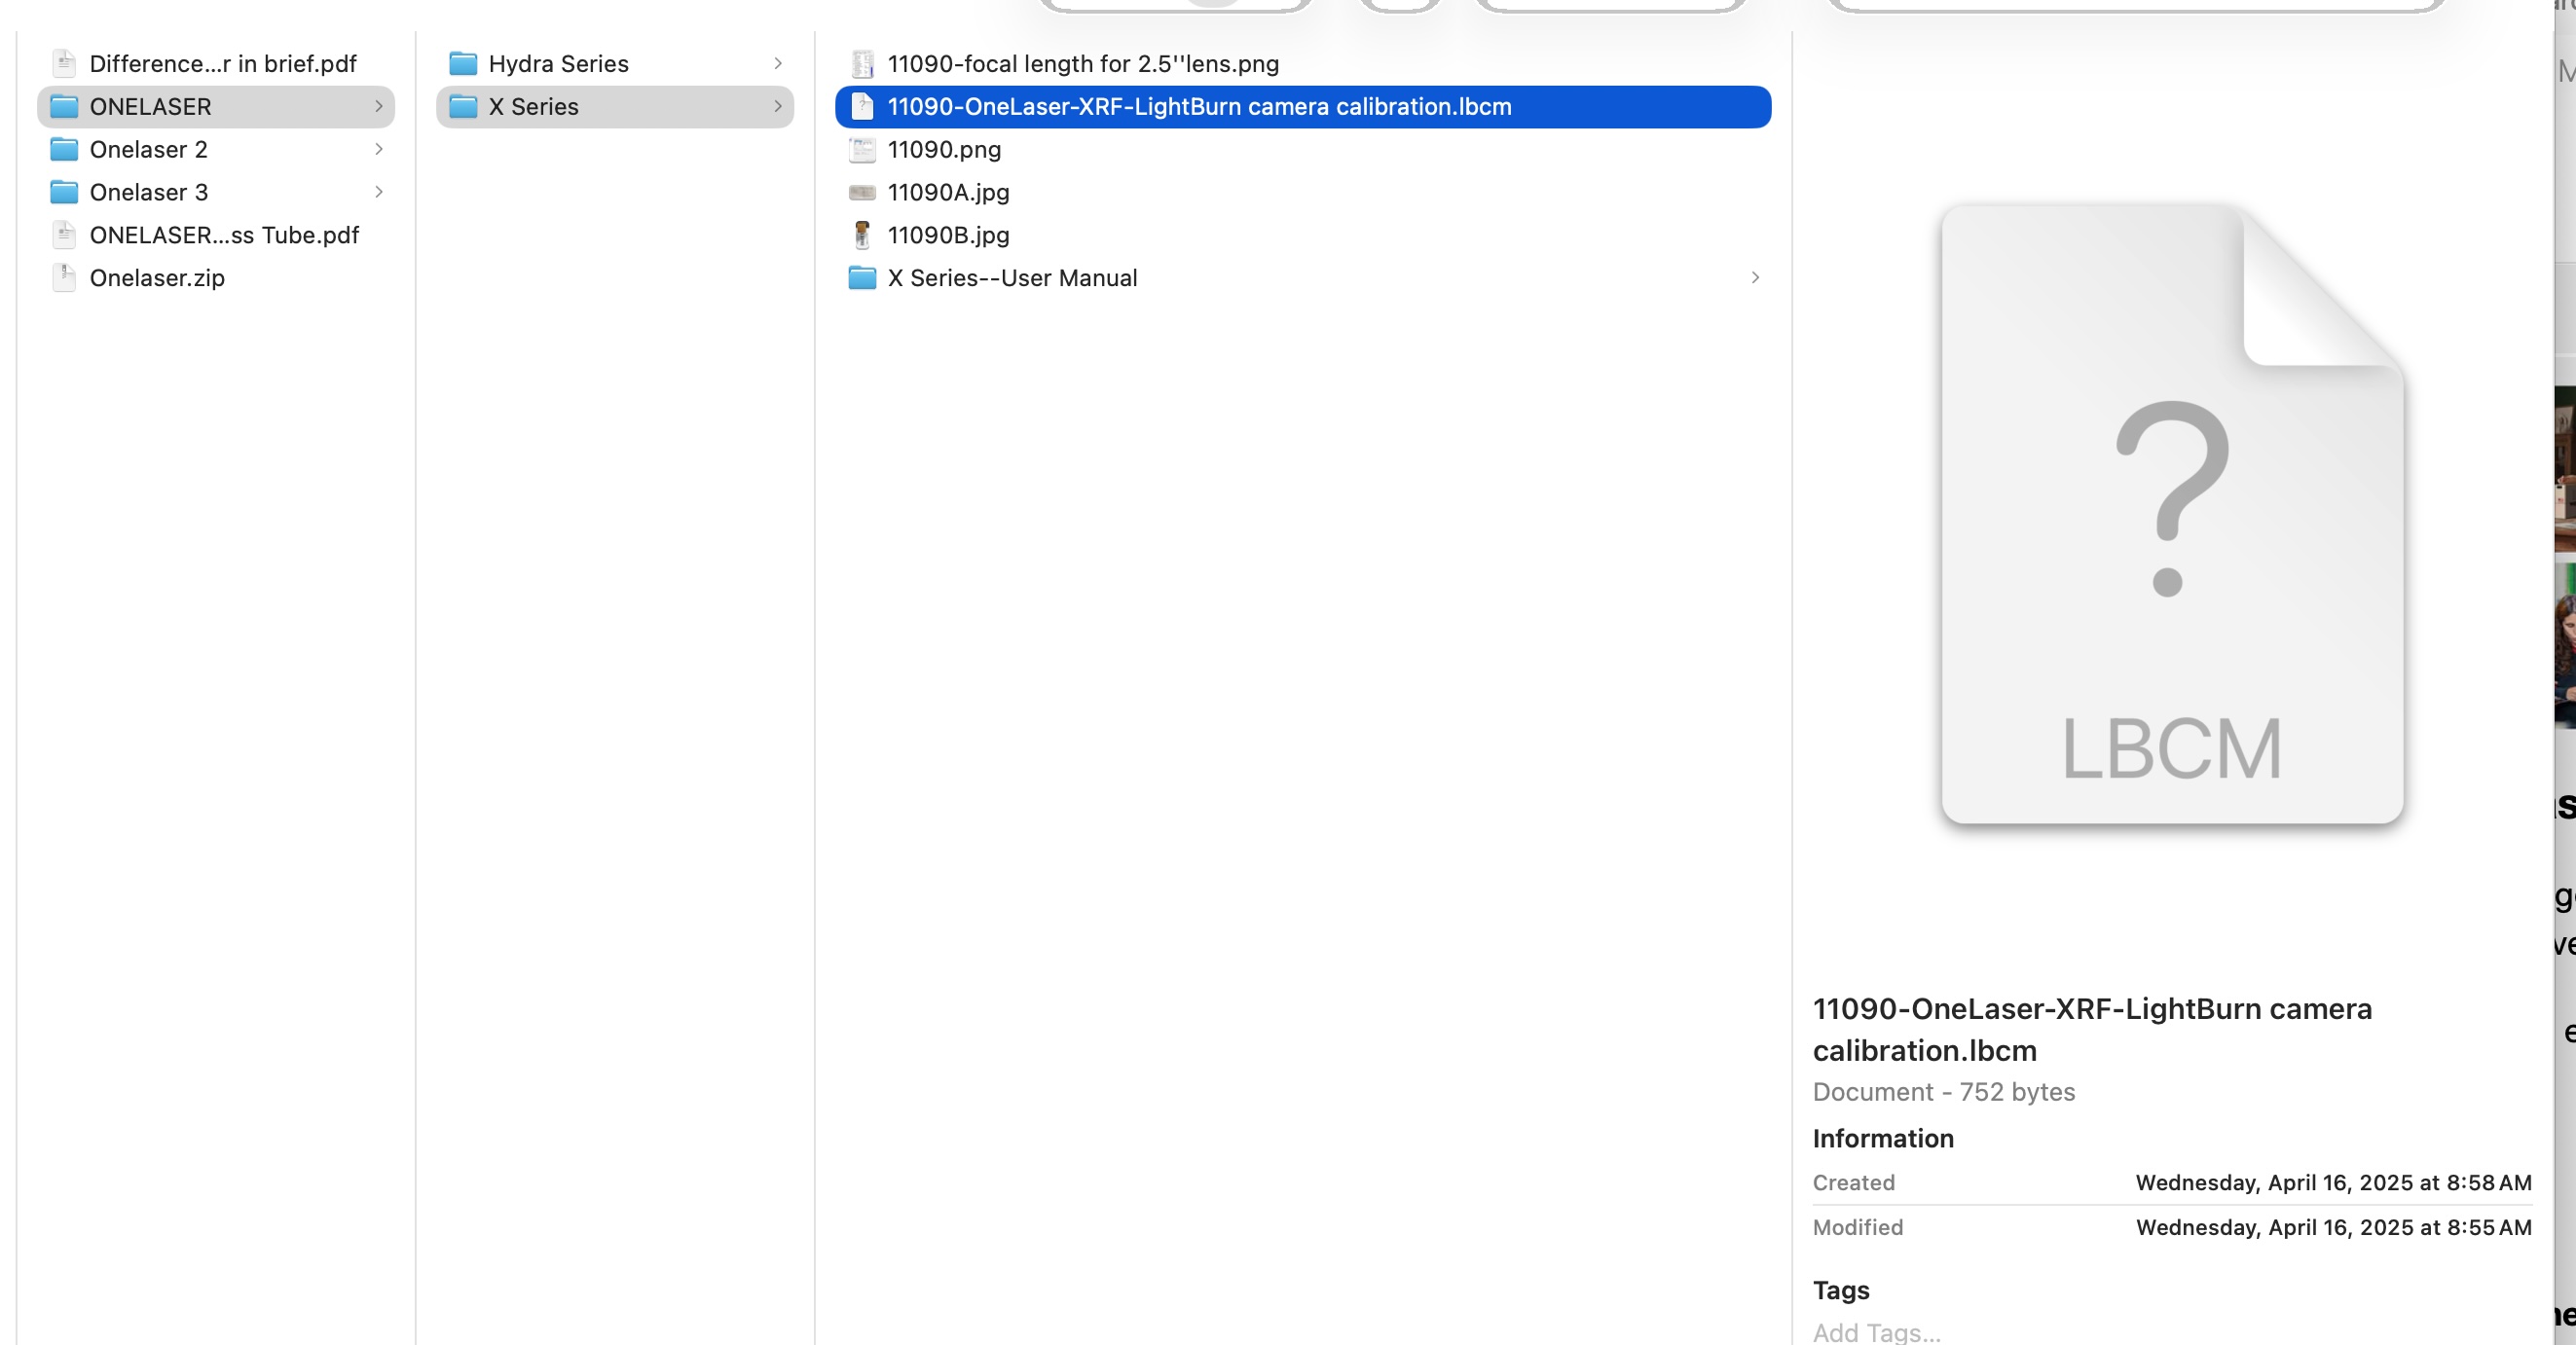Click the preview pane file name title
Image resolution: width=2576 pixels, height=1345 pixels.
point(2091,1029)
